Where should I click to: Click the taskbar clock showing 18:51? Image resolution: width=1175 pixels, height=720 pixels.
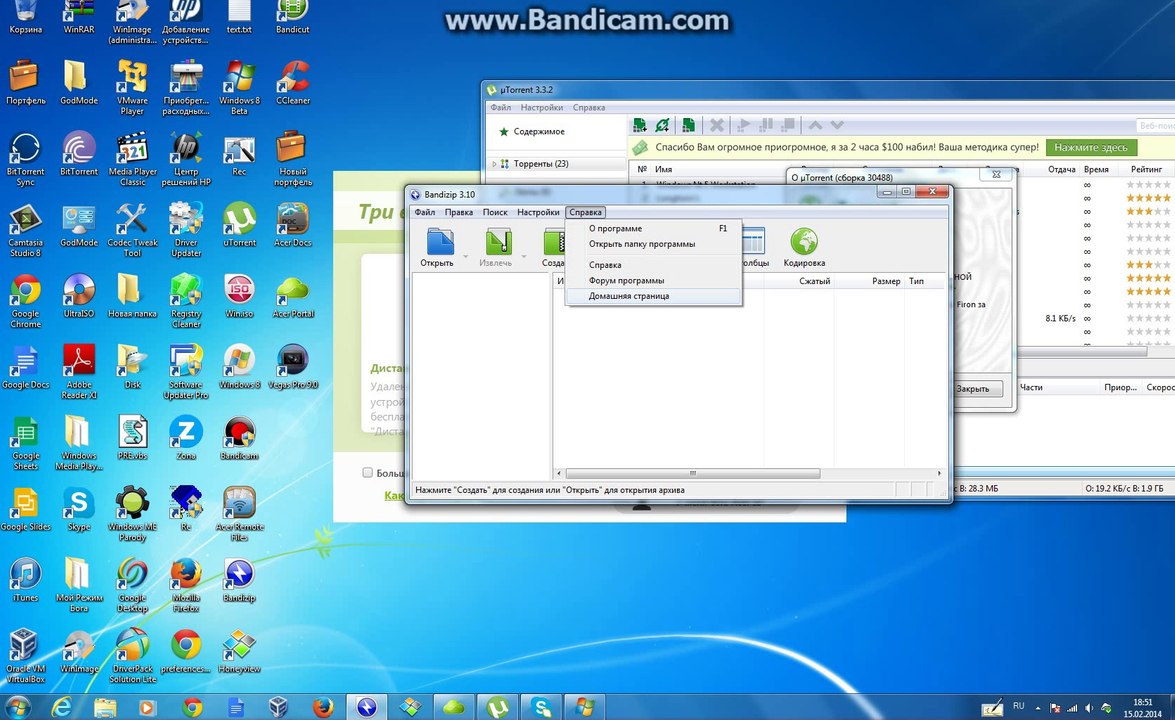[x=1143, y=707]
